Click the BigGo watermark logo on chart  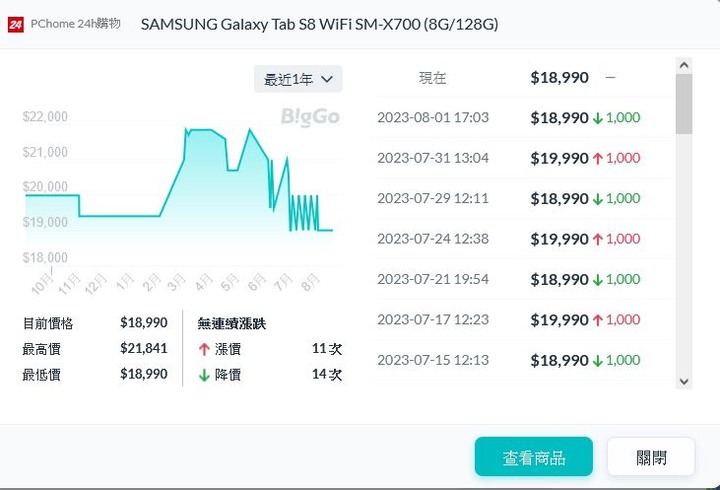(310, 117)
